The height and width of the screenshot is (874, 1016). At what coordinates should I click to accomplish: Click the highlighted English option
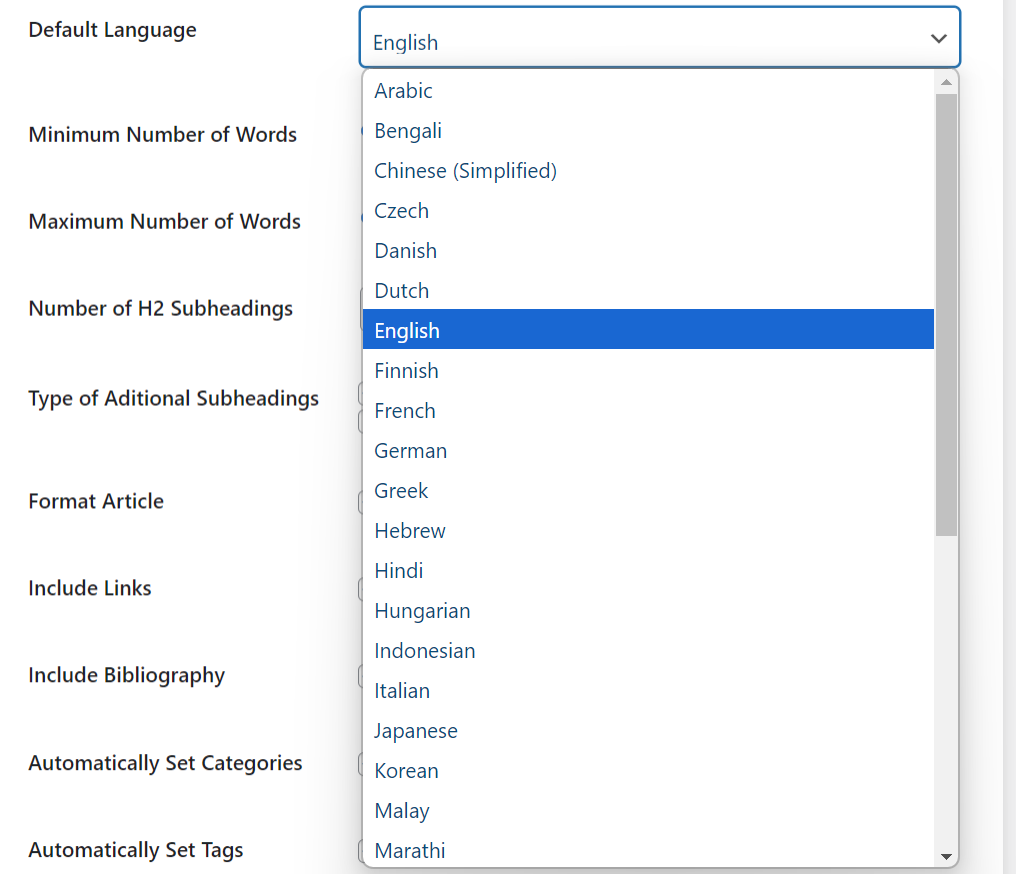648,331
